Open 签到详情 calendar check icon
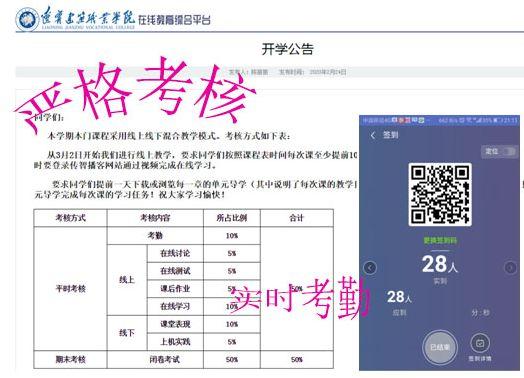524x378 pixels. point(480,343)
